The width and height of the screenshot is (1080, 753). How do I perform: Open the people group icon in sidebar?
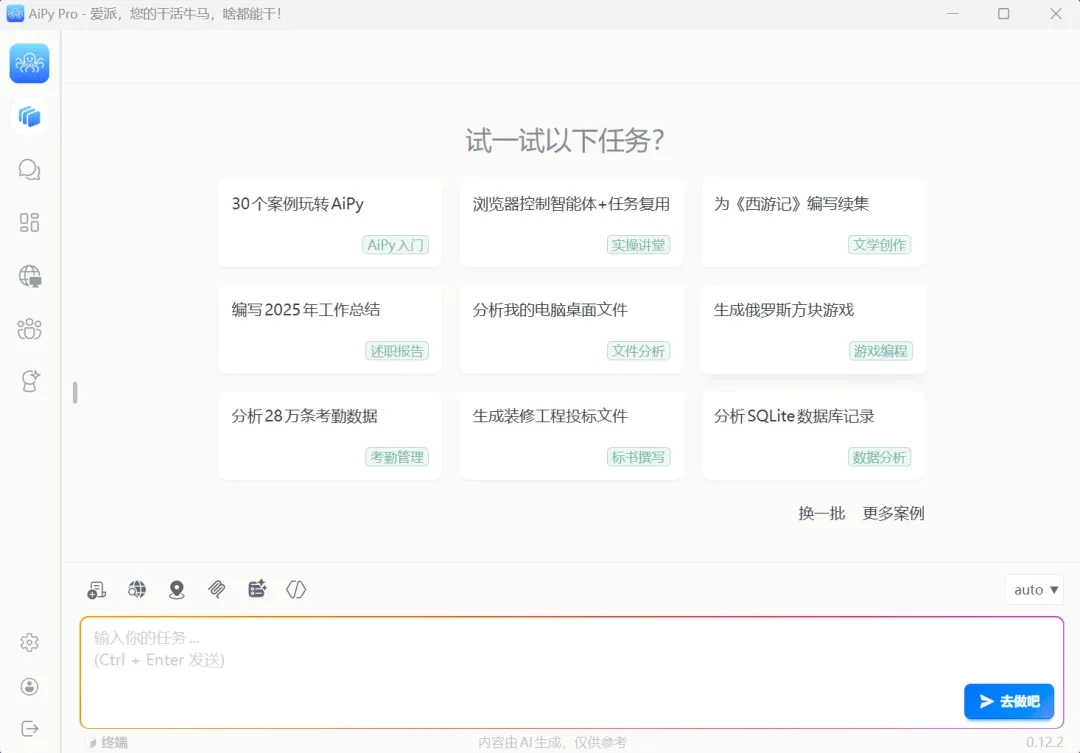[x=30, y=329]
